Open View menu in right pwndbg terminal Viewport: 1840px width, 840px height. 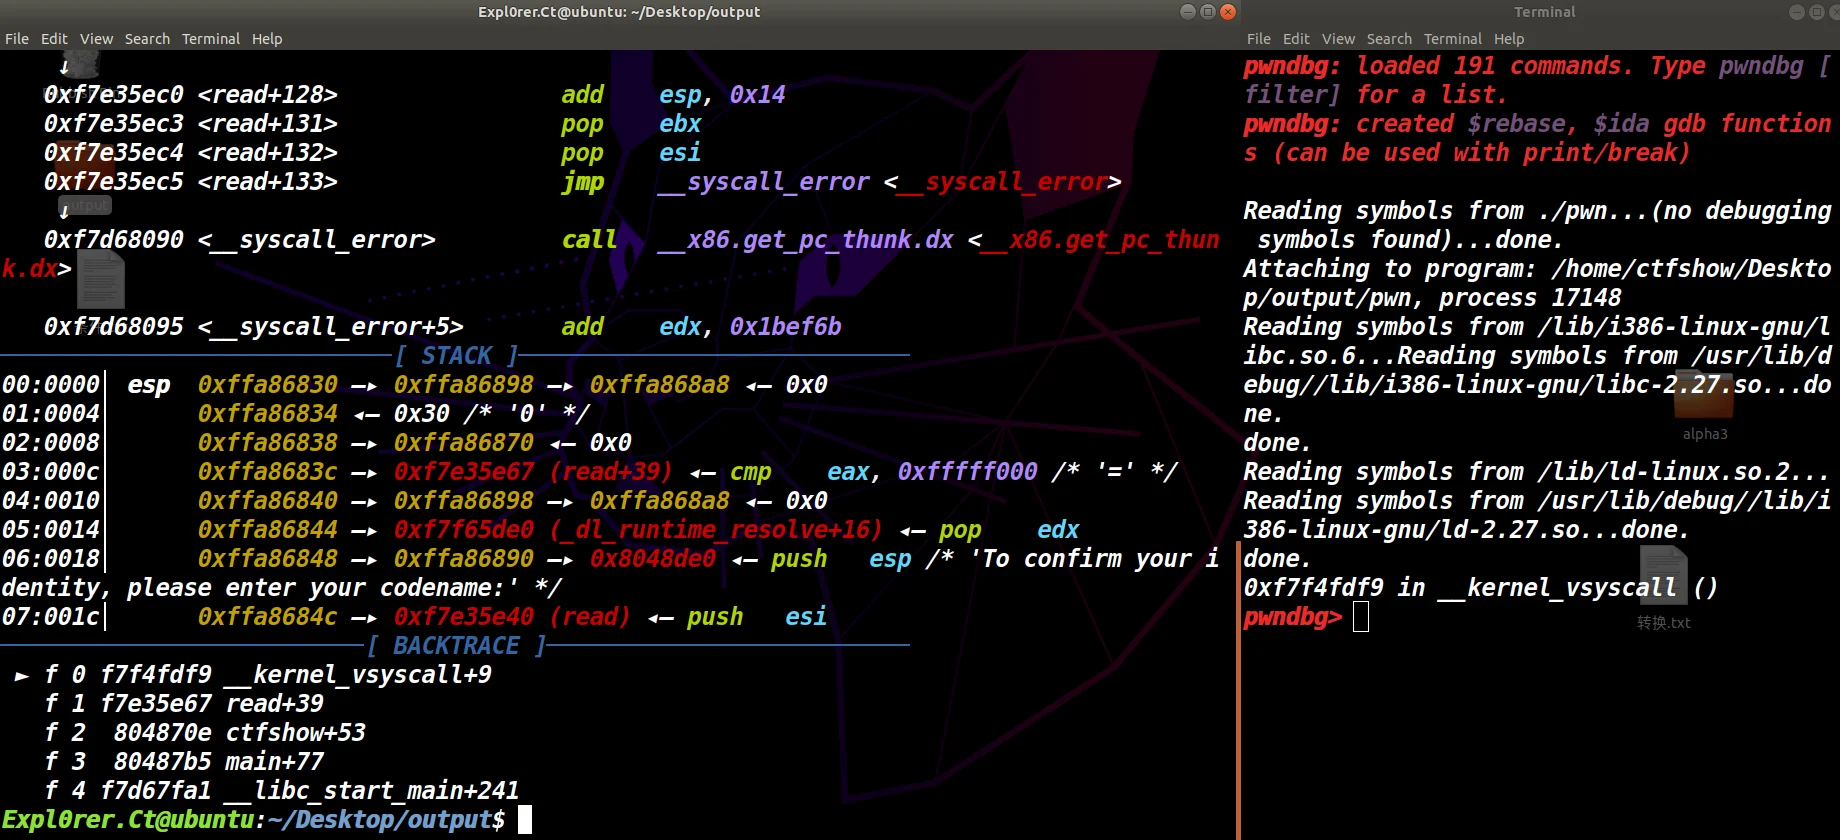pos(1338,39)
